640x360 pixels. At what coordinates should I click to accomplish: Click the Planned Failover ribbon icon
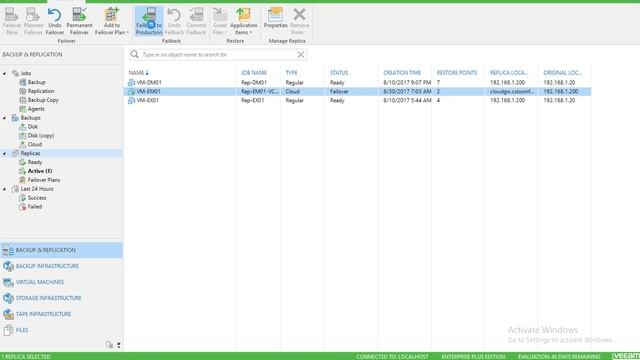tap(33, 21)
